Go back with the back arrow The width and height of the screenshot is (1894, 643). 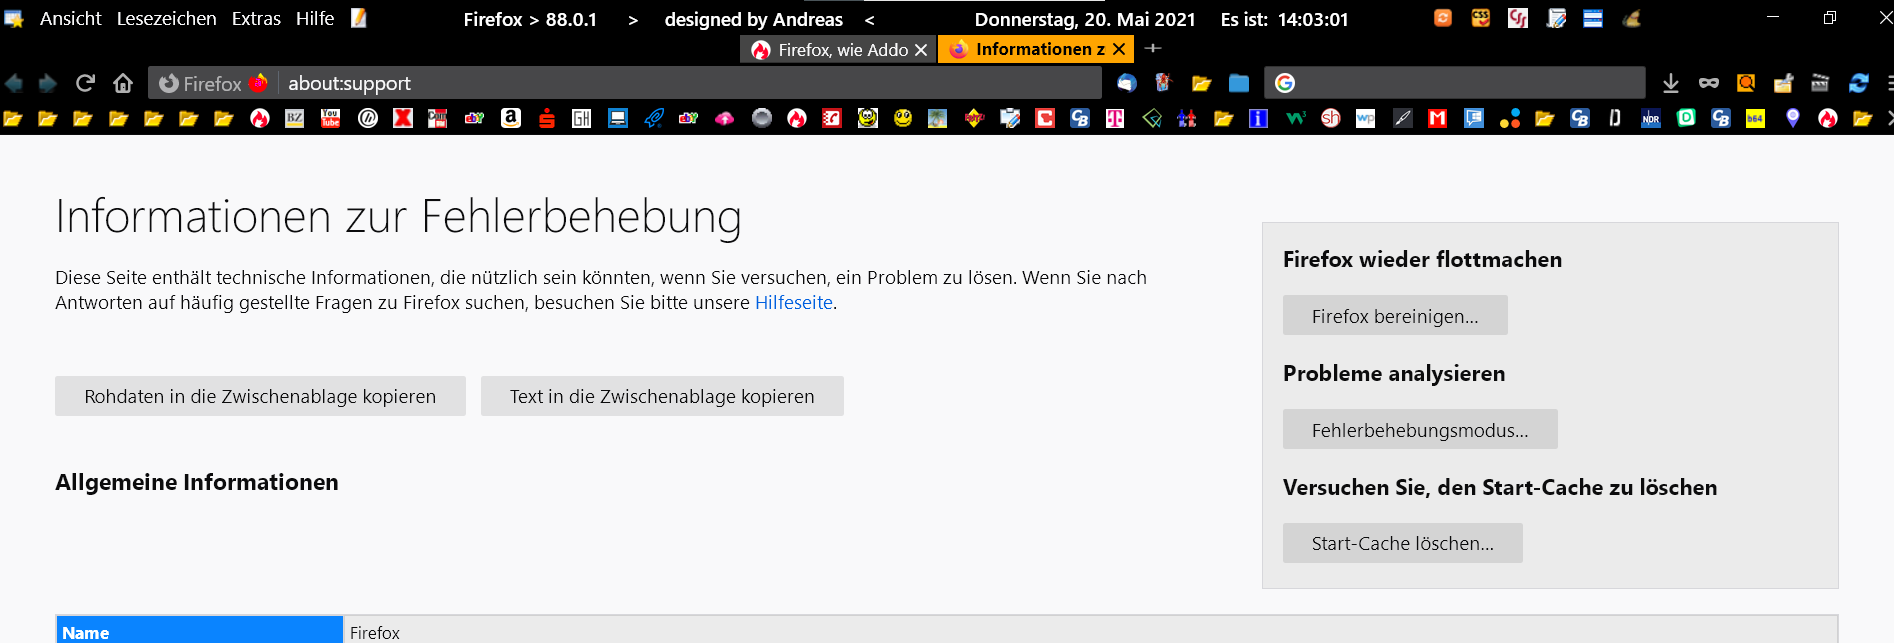click(14, 83)
